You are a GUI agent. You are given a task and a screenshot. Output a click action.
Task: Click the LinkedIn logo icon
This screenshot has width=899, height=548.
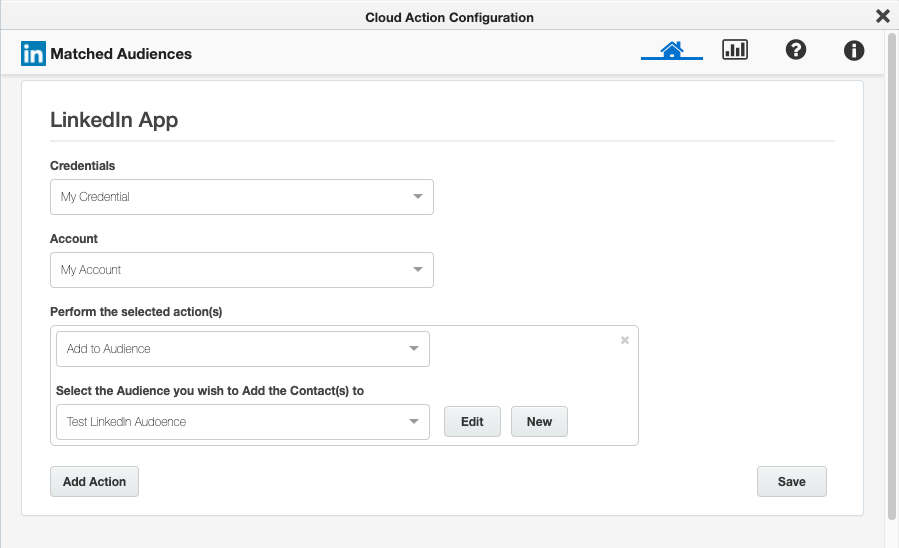(33, 54)
